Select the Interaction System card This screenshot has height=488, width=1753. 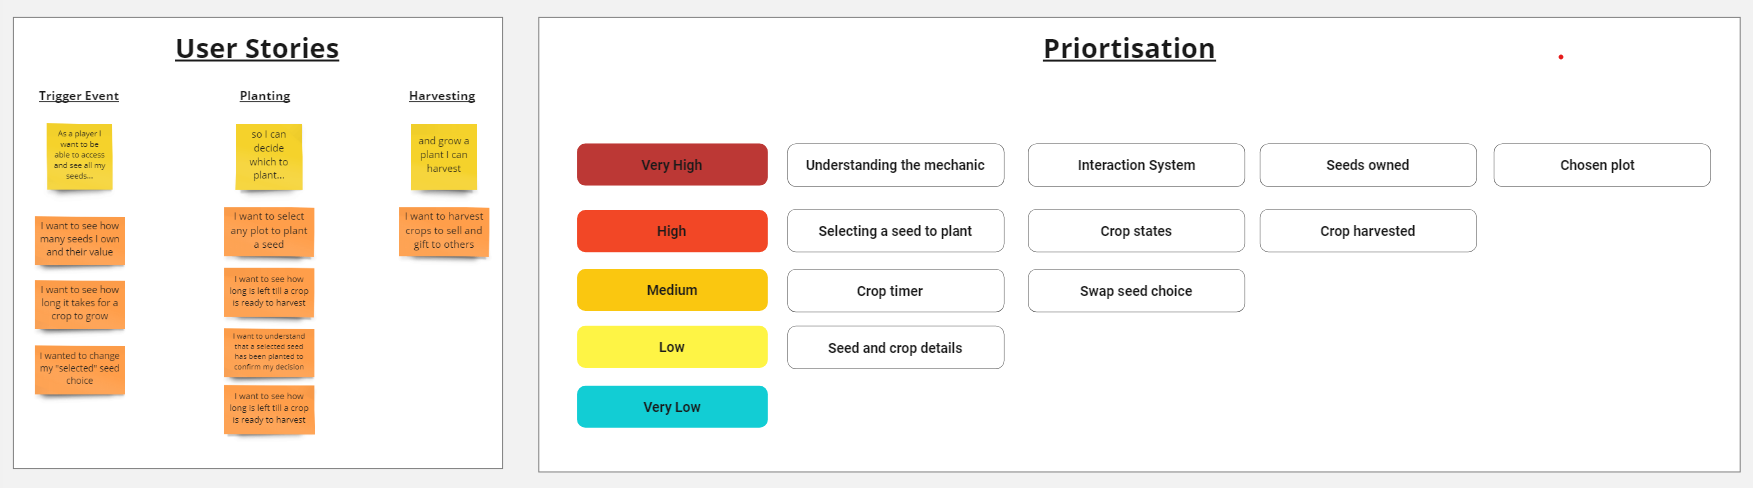[1136, 165]
